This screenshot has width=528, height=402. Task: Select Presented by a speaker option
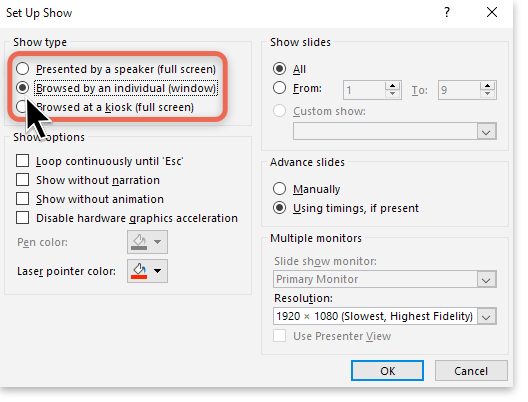click(23, 69)
